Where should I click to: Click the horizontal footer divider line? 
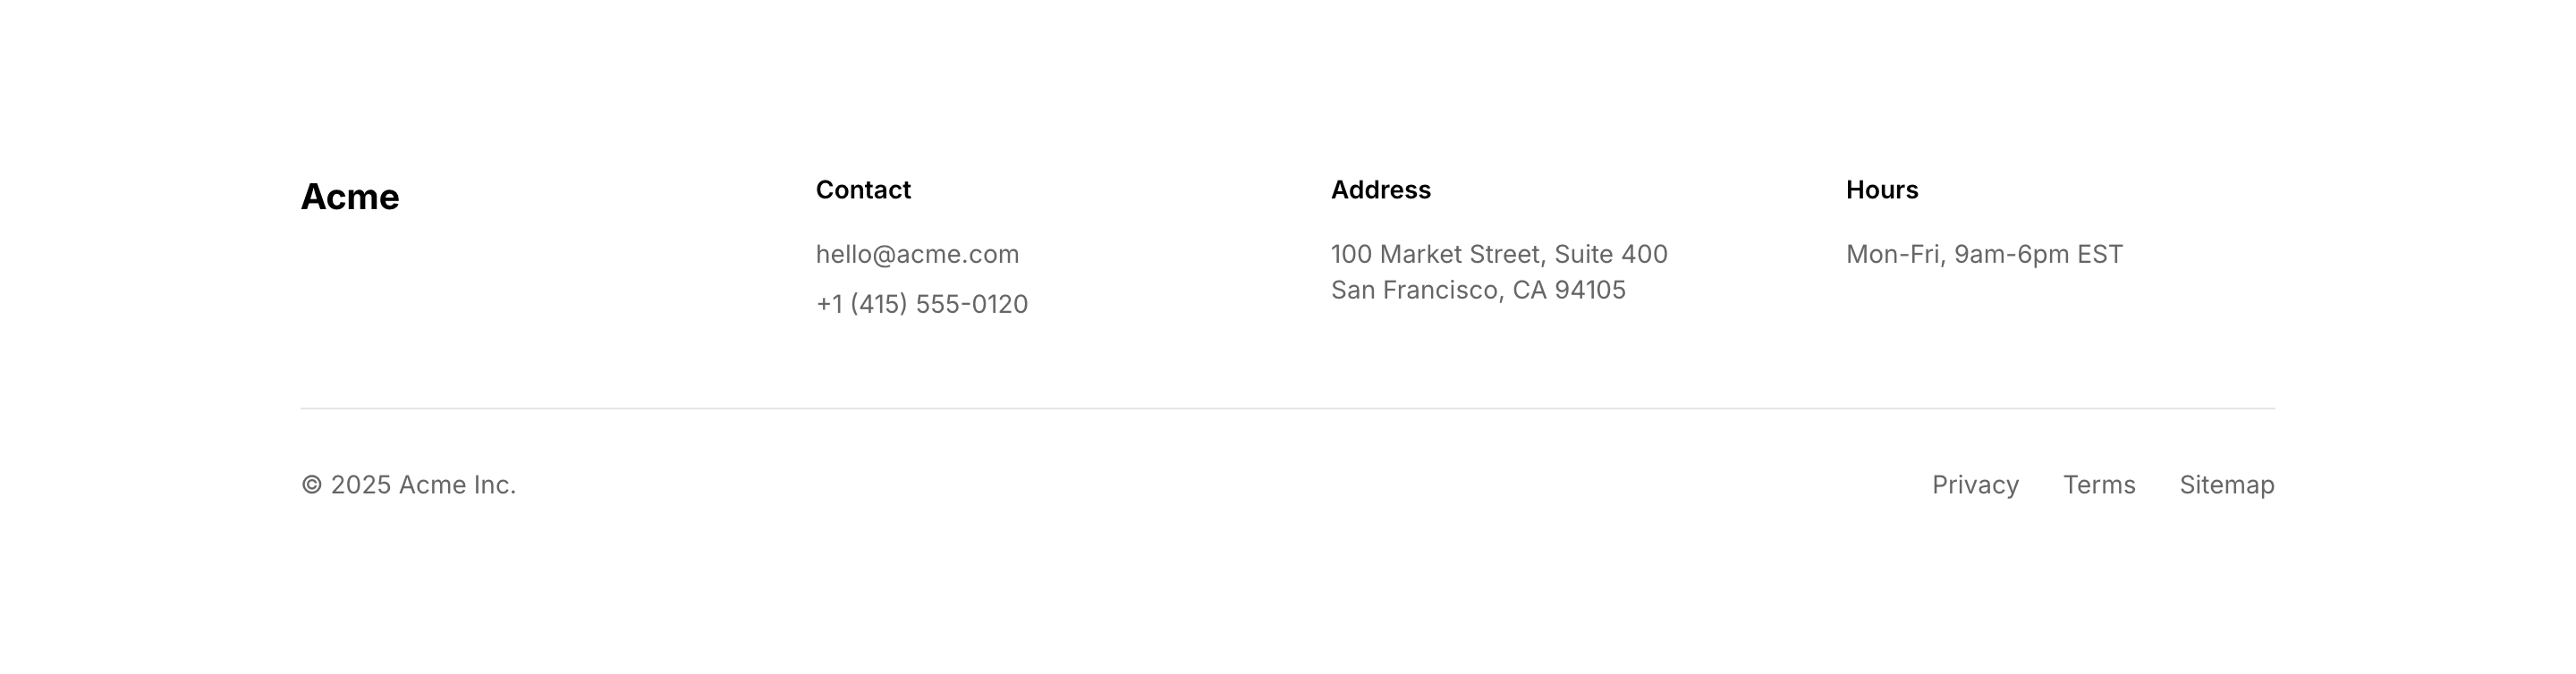point(1287,408)
